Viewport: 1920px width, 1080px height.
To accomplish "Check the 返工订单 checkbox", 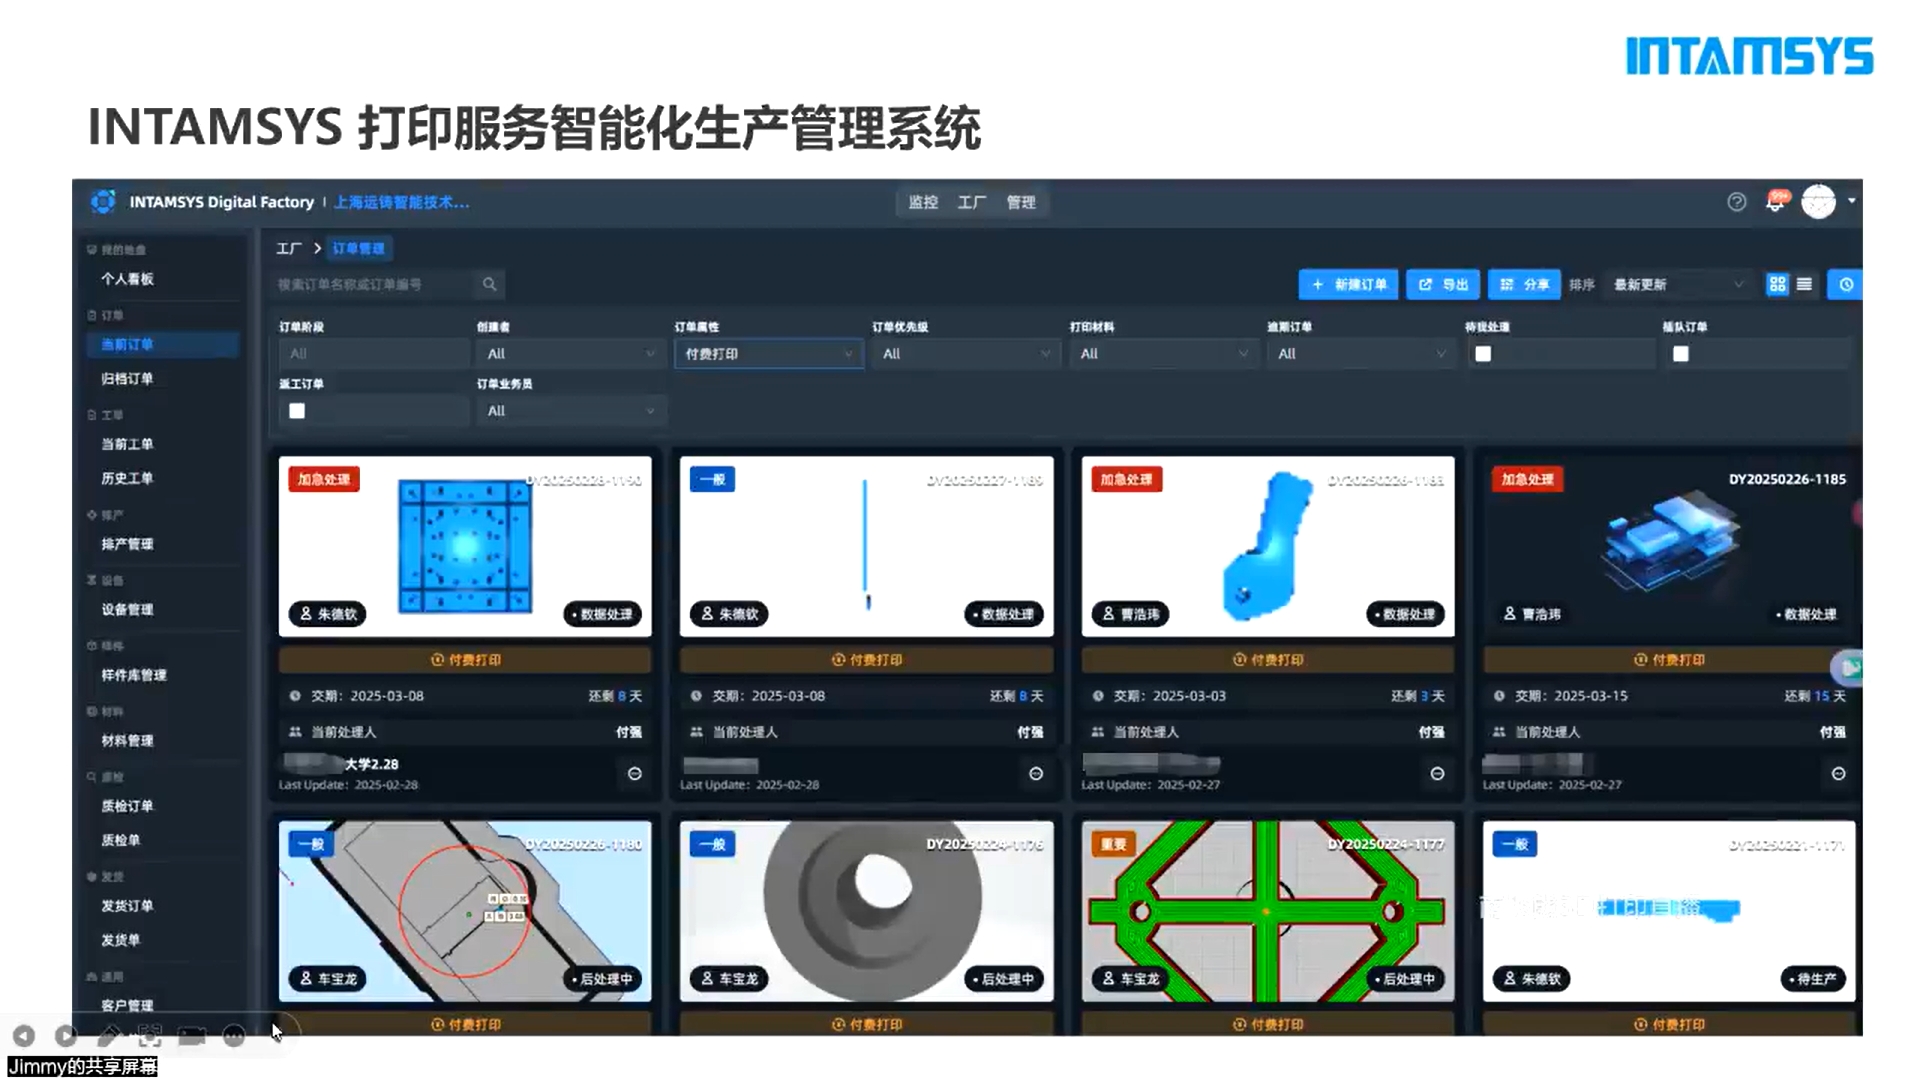I will pyautogui.click(x=297, y=411).
